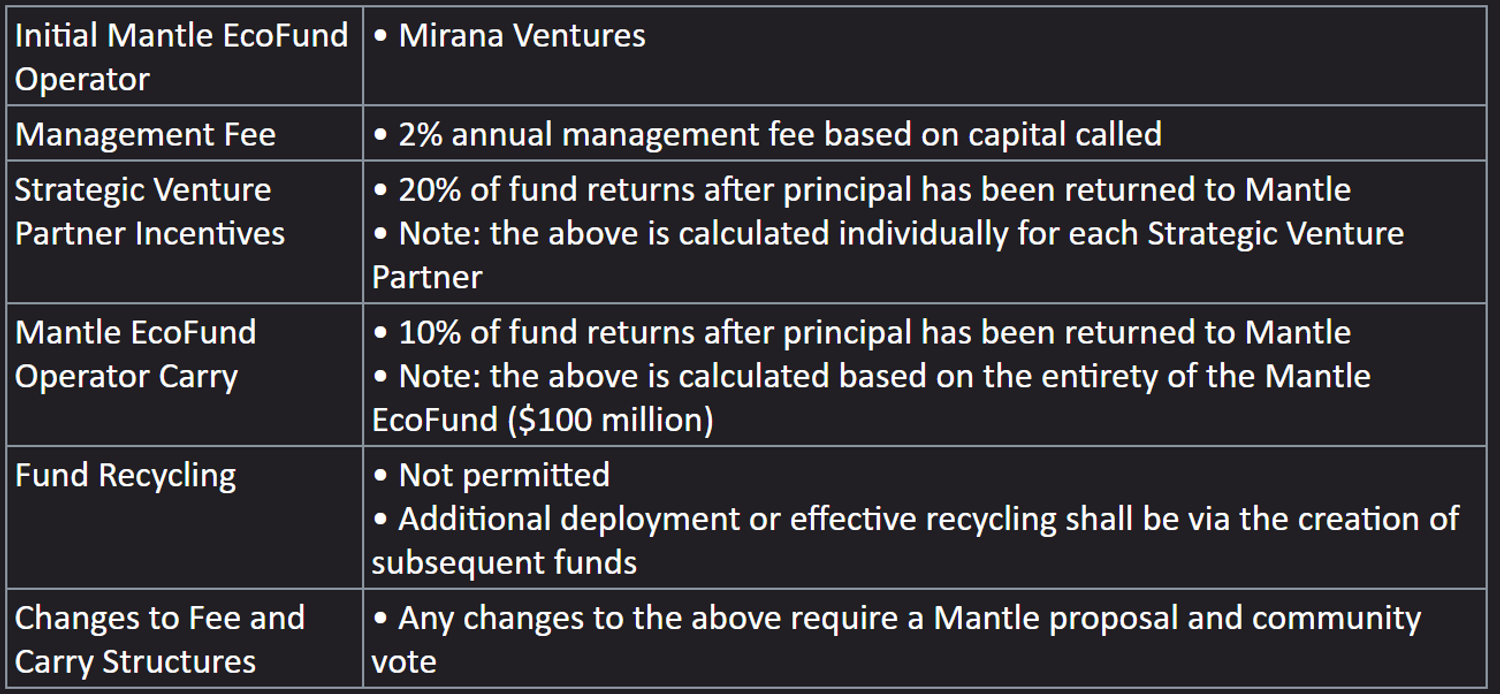Select "Changes to Fee and Carry Structures" label

[159, 639]
